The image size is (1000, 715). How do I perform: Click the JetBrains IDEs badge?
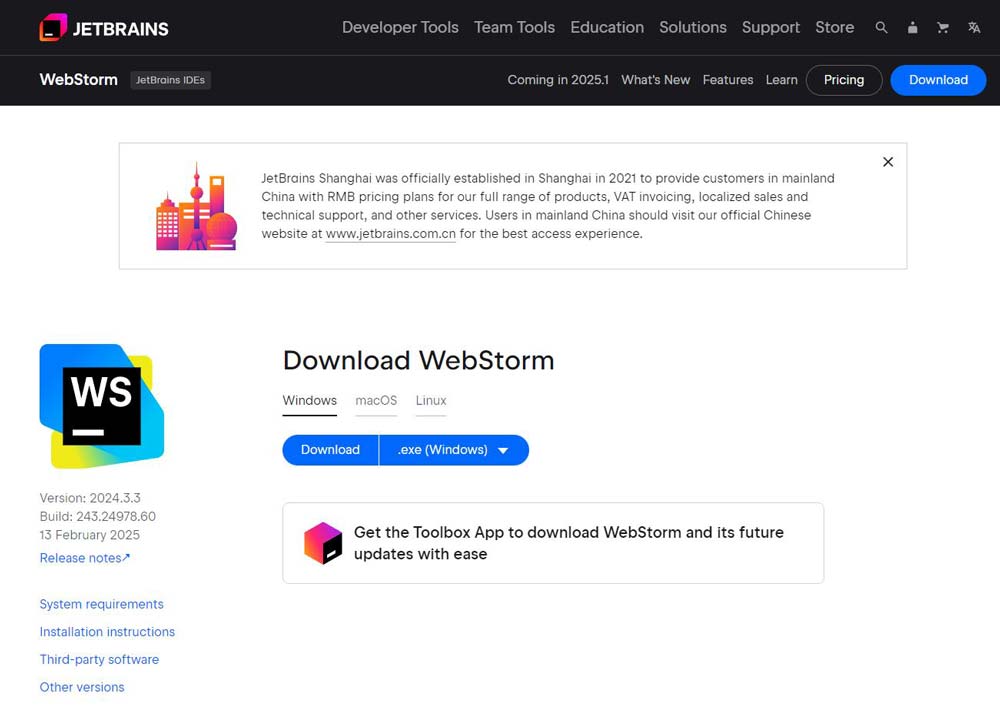click(x=170, y=80)
